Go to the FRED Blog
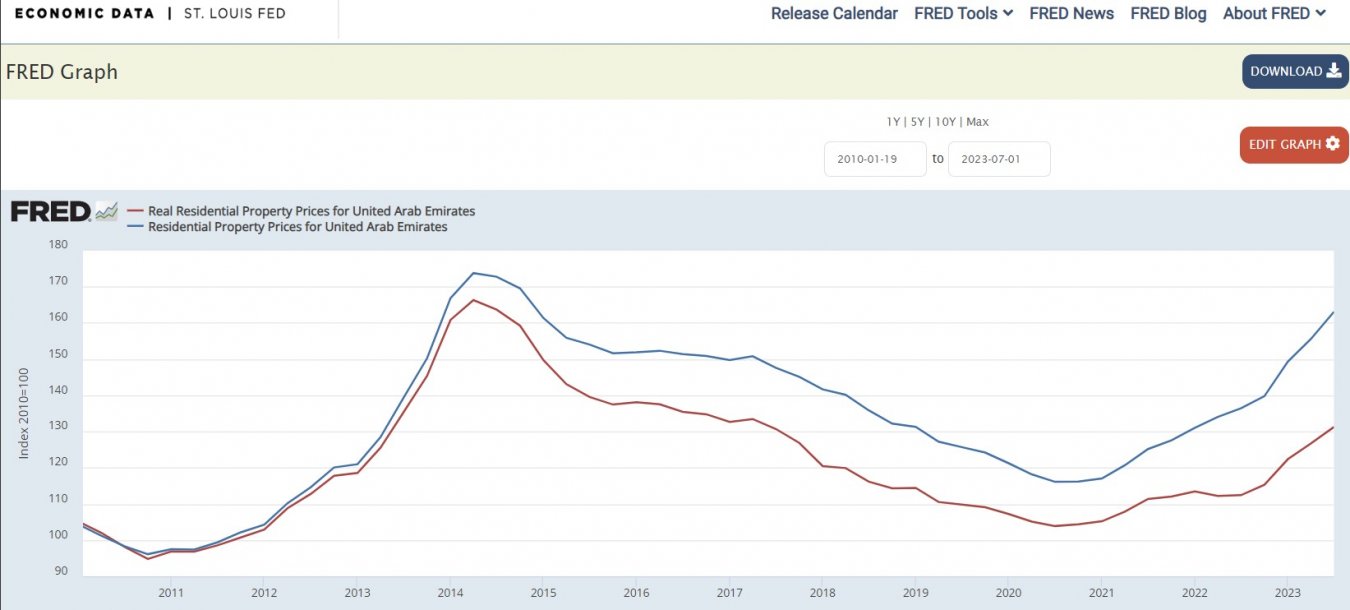1350x610 pixels. [1168, 13]
